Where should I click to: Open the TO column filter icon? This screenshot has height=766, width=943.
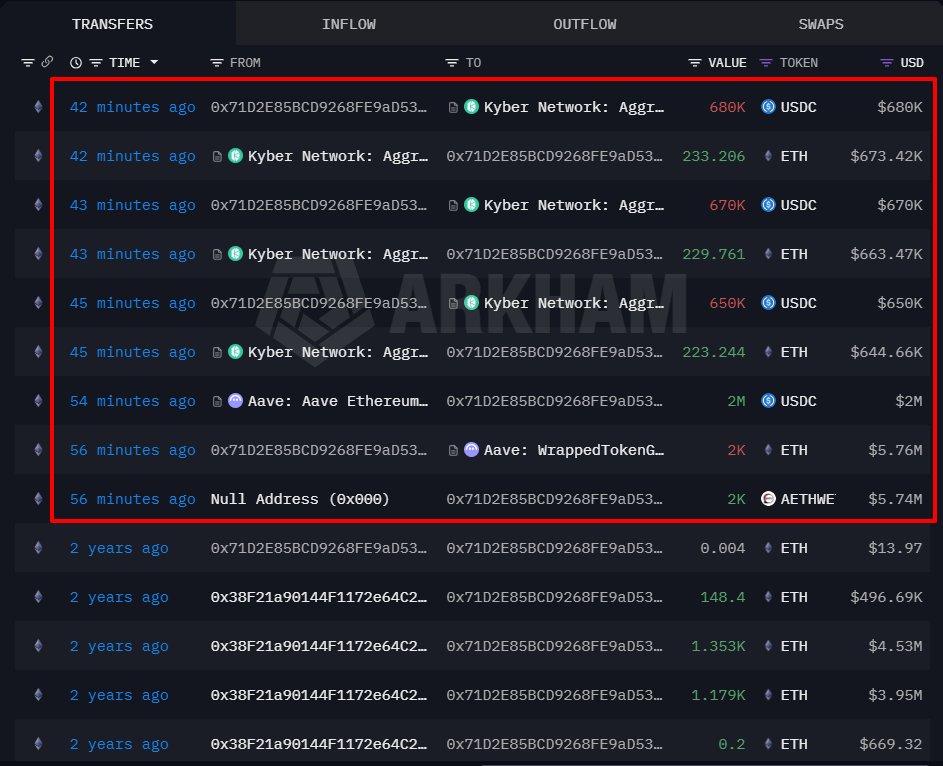click(452, 63)
